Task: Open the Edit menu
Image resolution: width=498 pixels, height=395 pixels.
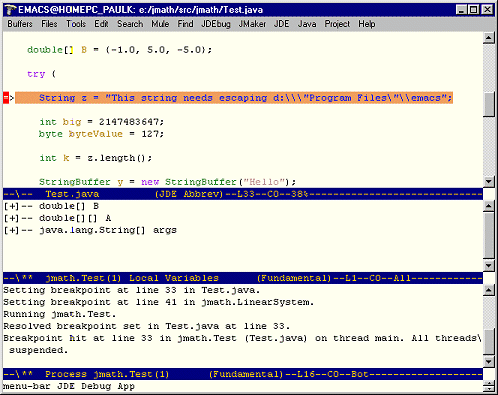Action: pos(101,24)
